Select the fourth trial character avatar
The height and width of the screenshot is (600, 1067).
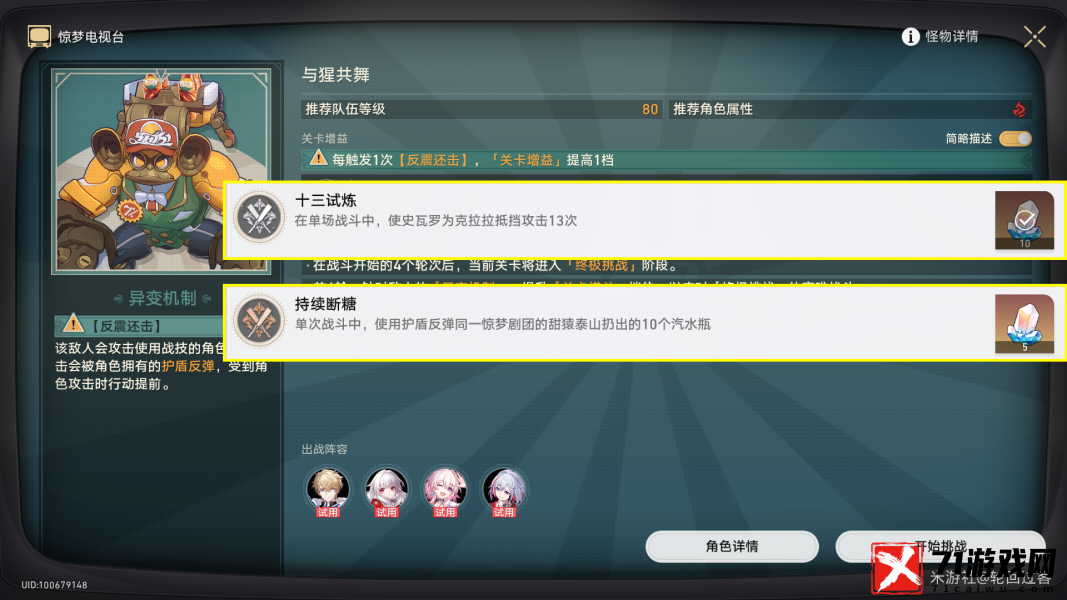pos(504,491)
